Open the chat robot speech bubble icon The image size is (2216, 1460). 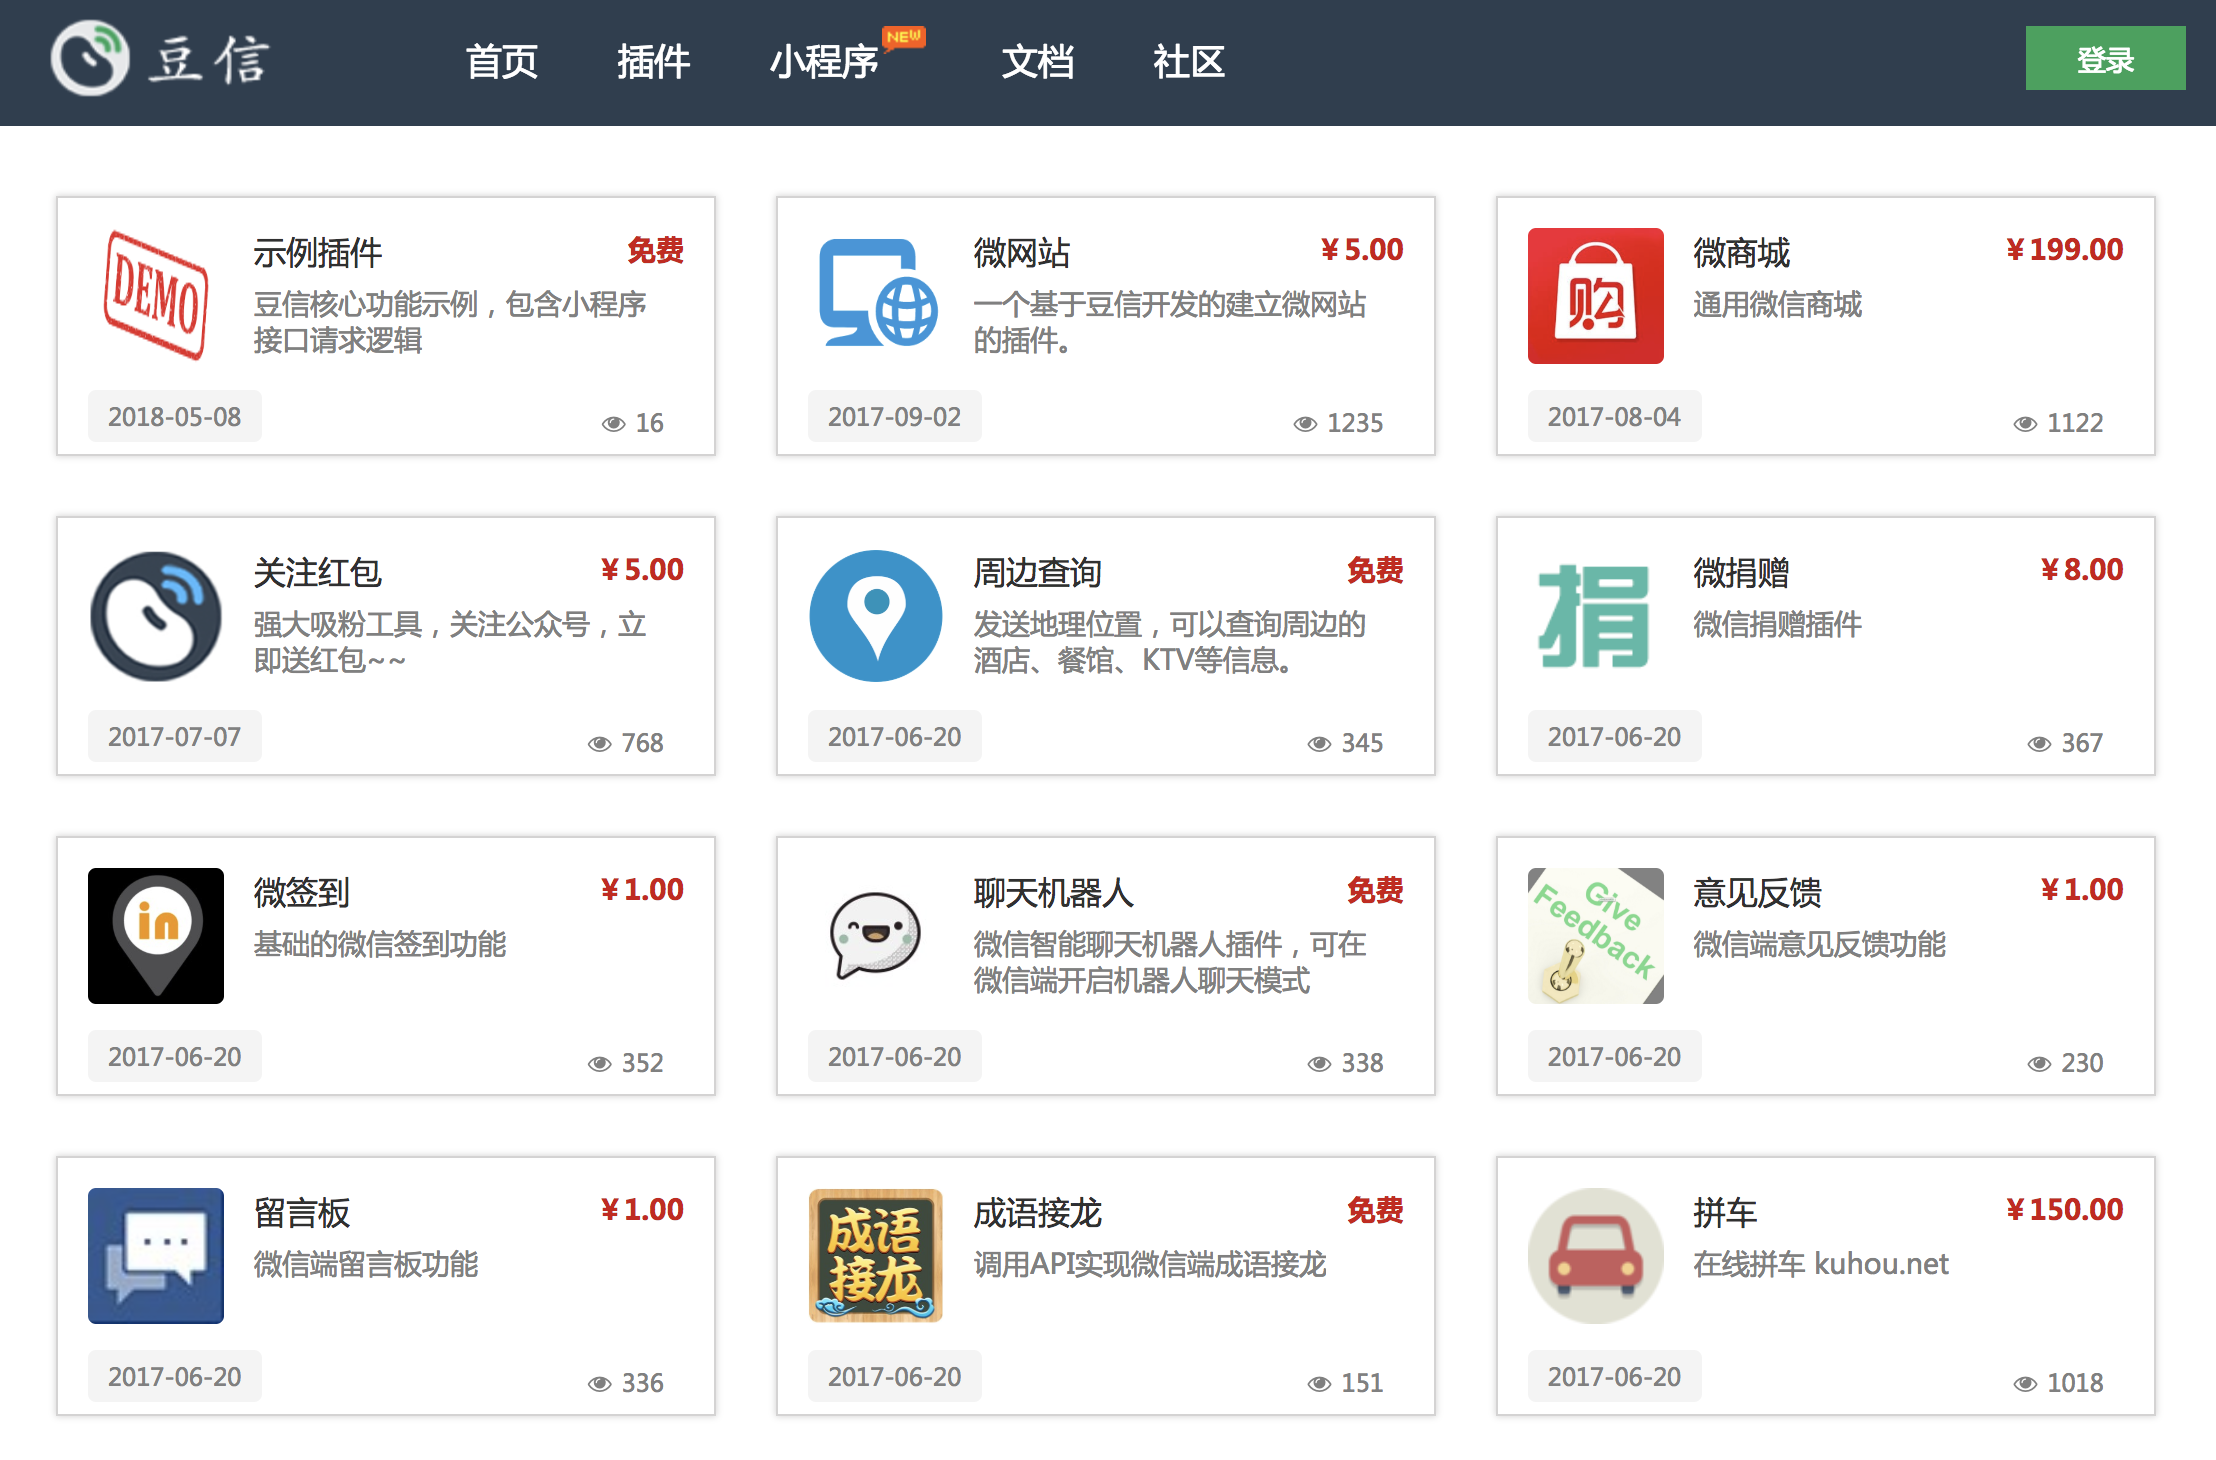876,935
